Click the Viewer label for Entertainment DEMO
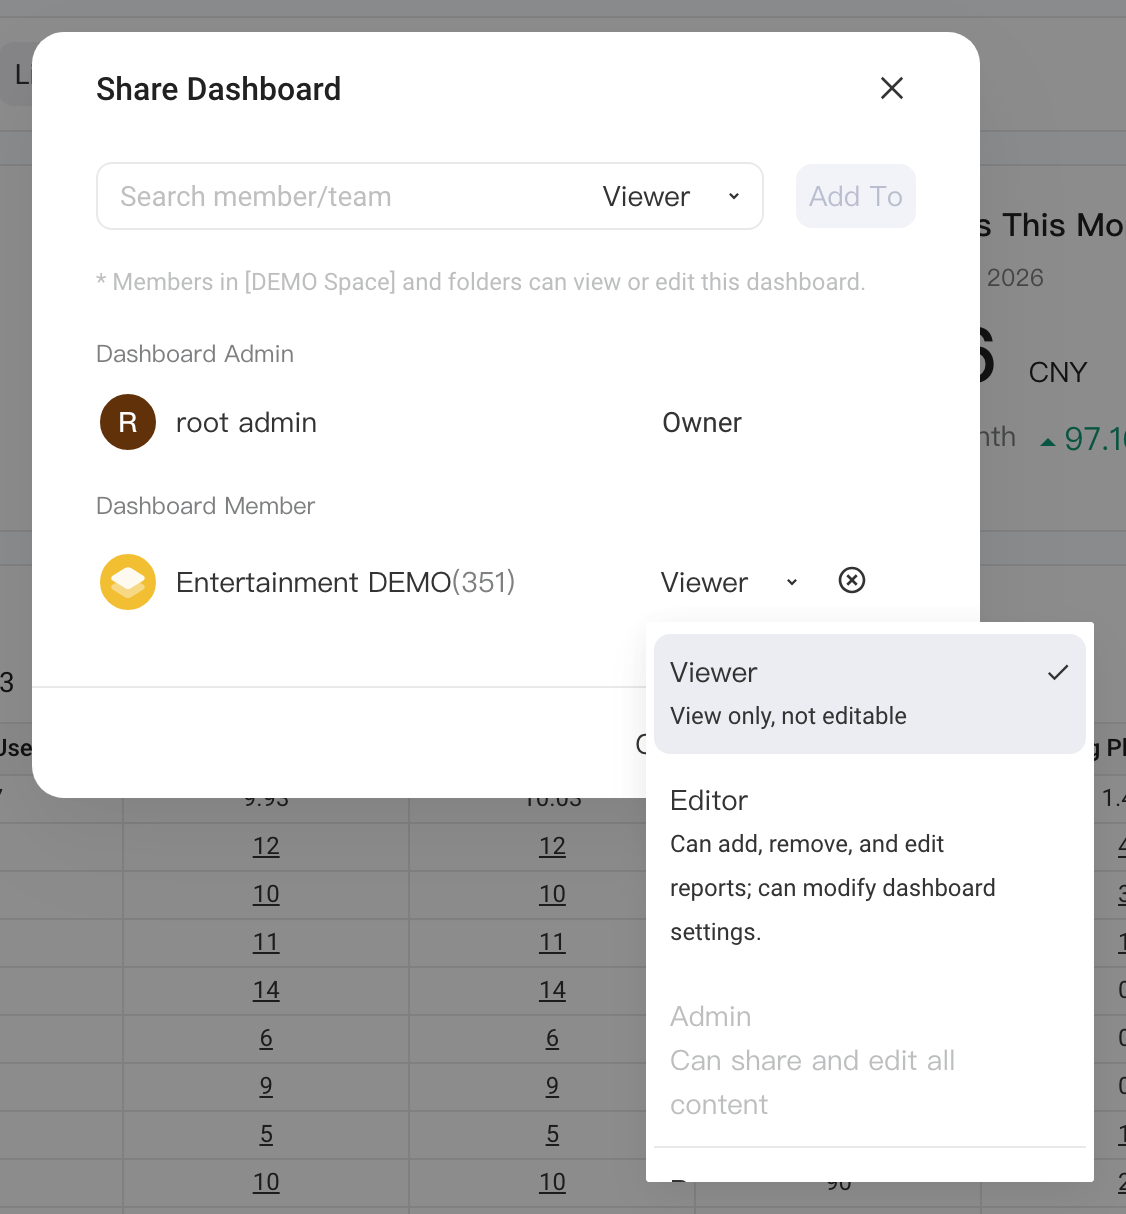 tap(704, 582)
